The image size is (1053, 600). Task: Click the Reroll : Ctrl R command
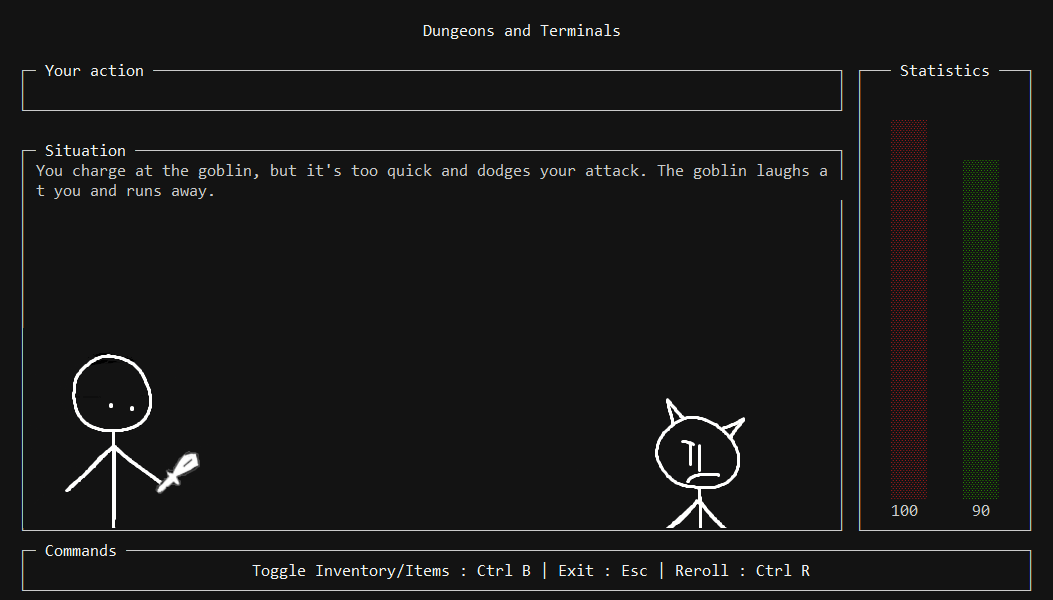click(742, 571)
